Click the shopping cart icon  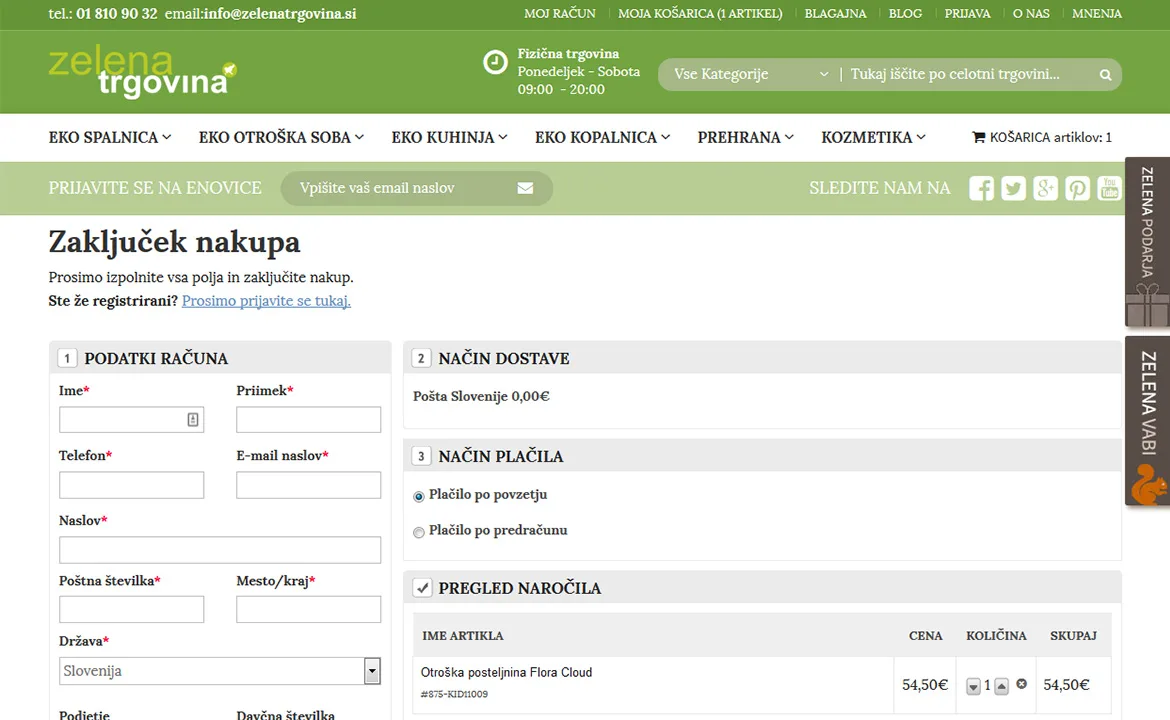[978, 137]
